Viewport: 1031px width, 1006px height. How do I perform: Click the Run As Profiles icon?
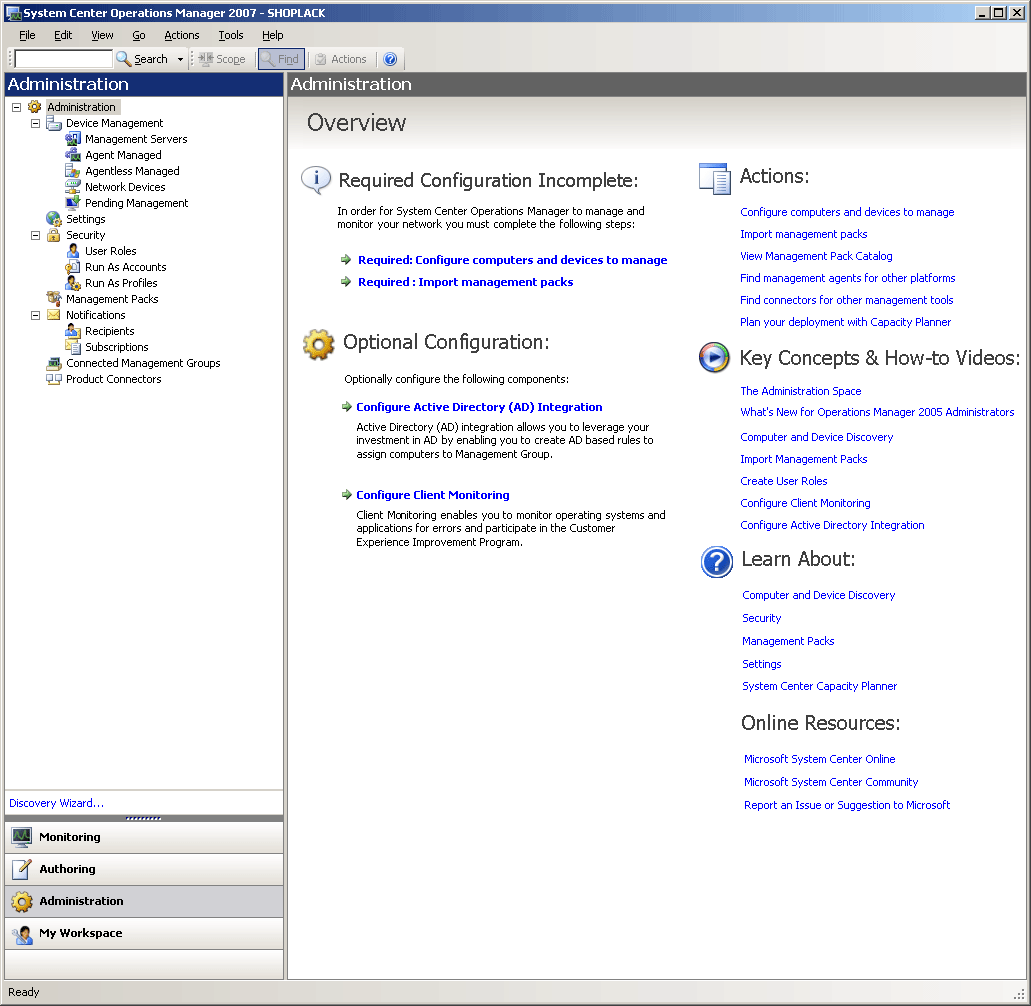pos(72,283)
